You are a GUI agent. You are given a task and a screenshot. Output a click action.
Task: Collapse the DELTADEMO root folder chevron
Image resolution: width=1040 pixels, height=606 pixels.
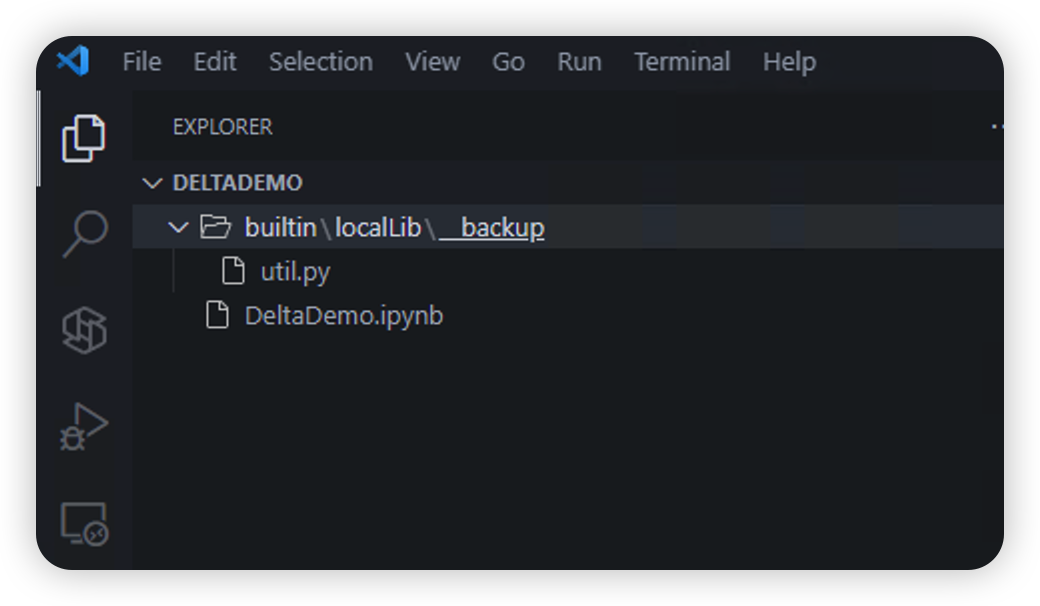click(x=153, y=183)
